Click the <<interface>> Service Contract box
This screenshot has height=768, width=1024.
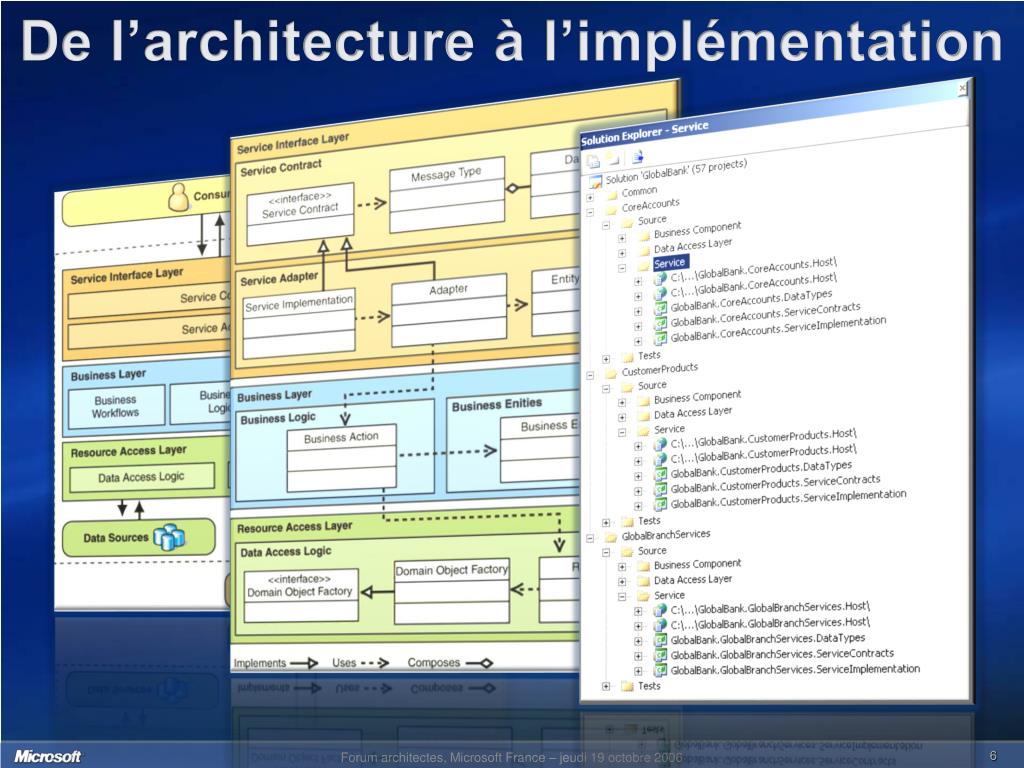[300, 214]
